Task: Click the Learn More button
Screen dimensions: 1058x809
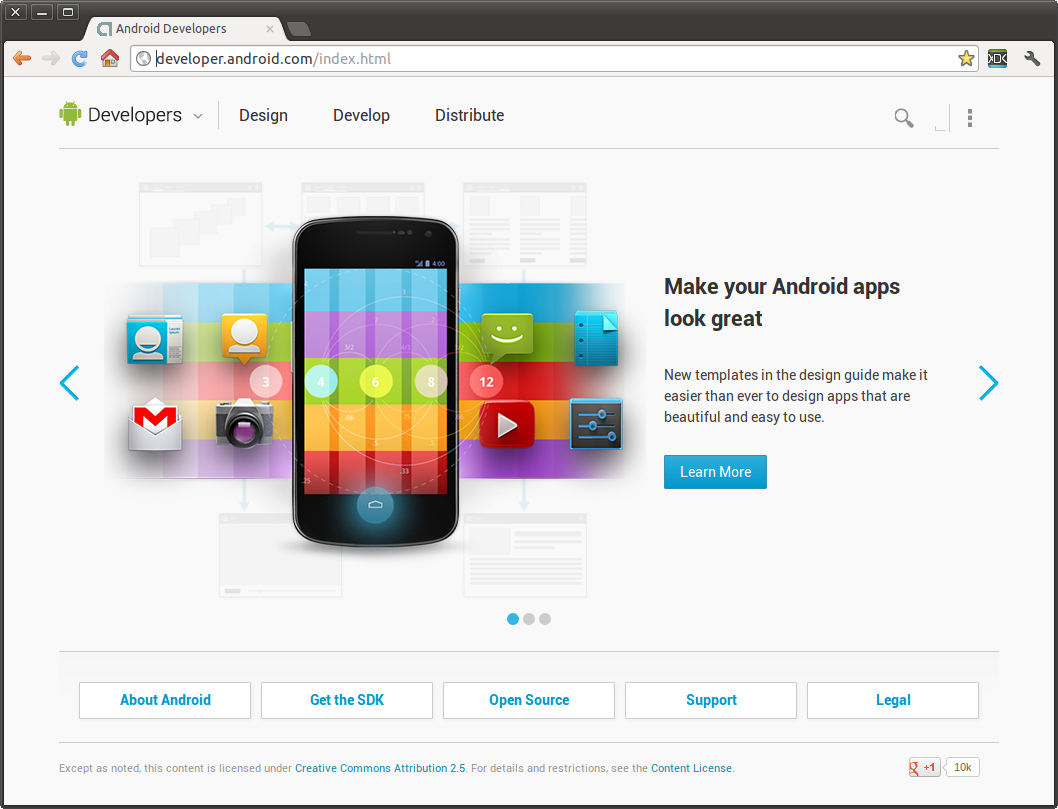Action: pos(715,472)
